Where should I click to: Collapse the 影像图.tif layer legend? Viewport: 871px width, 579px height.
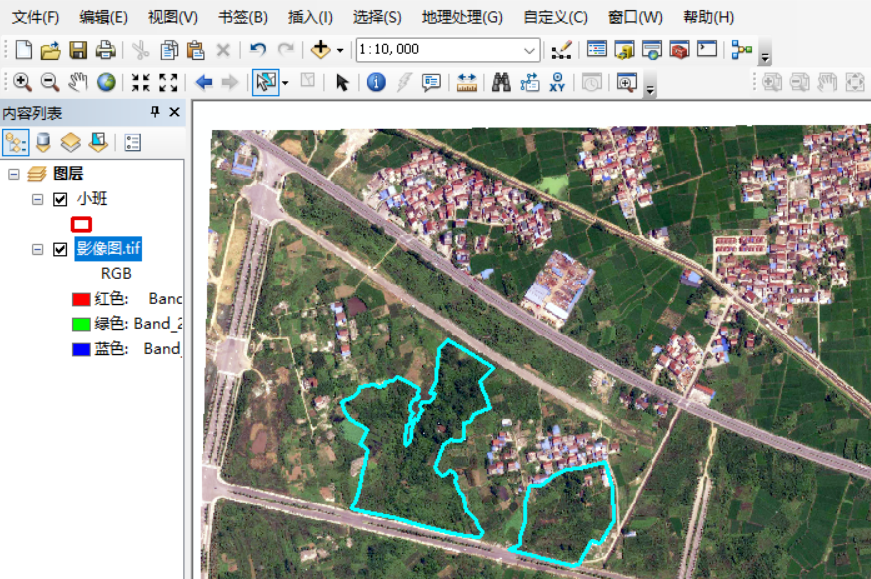click(x=38, y=249)
